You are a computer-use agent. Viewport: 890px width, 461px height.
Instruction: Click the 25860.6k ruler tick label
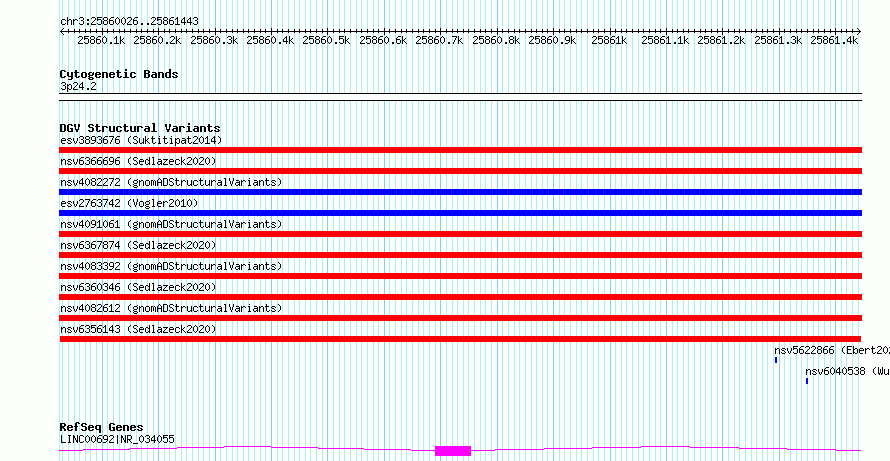(383, 40)
